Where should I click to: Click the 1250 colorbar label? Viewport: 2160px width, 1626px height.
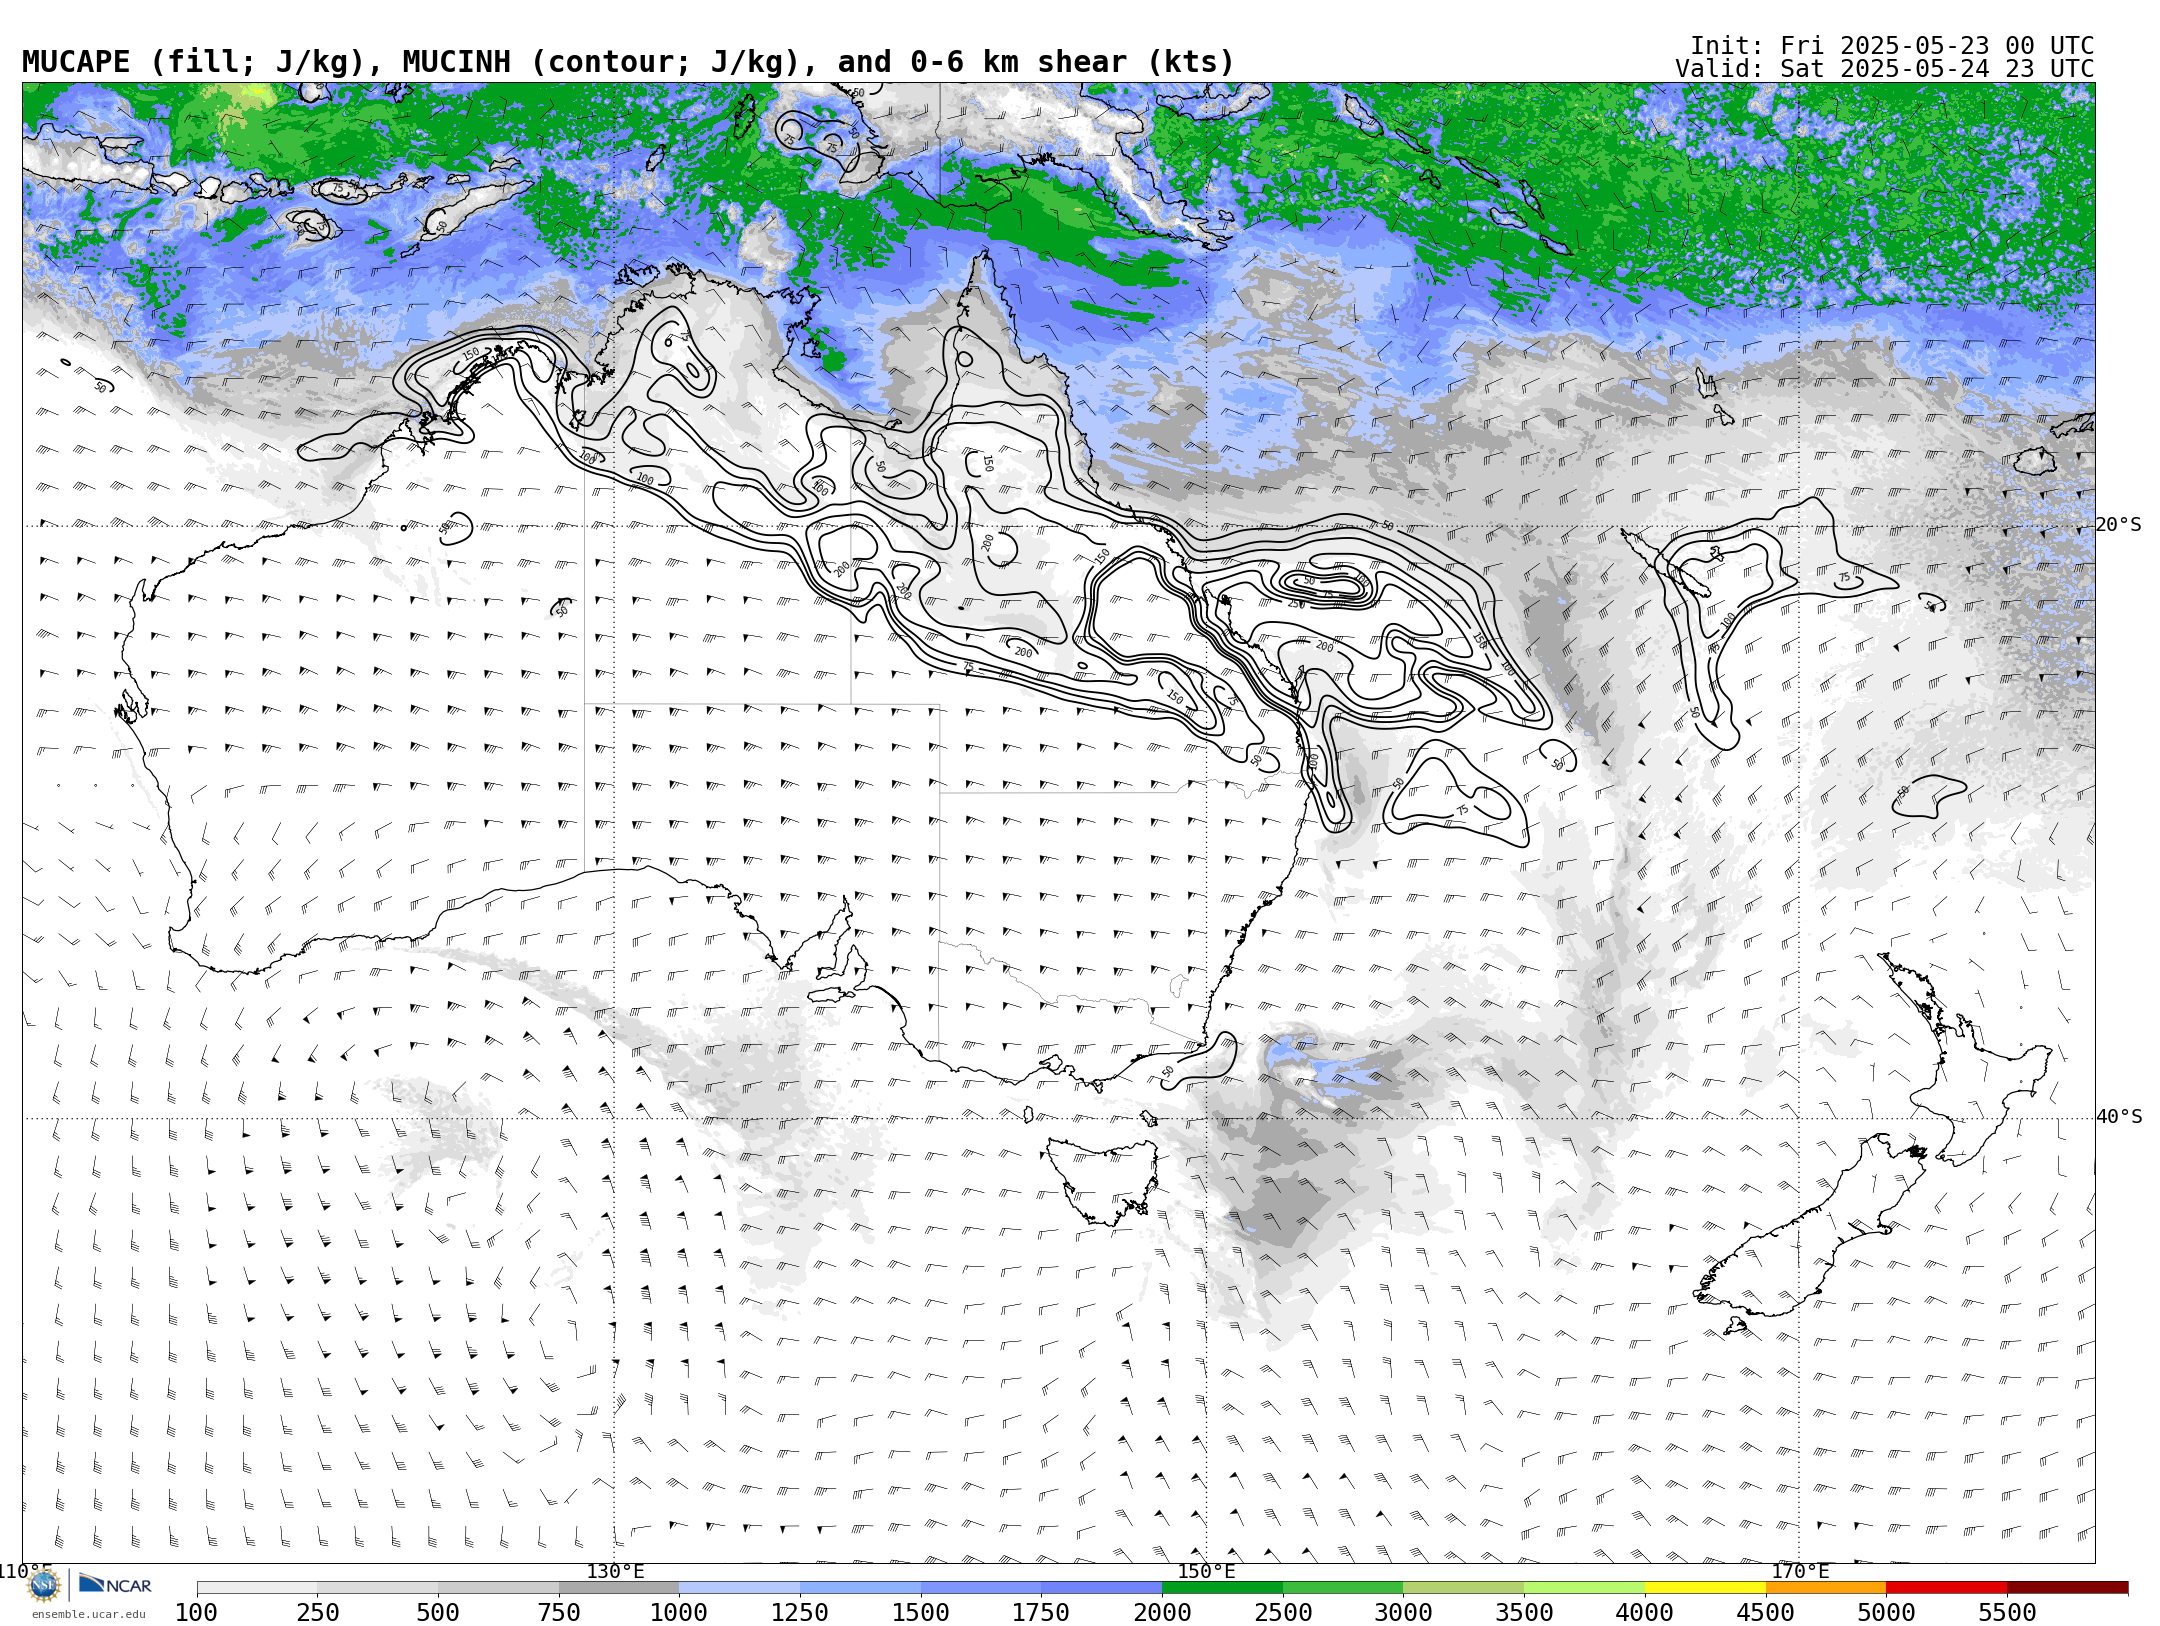click(x=800, y=1613)
